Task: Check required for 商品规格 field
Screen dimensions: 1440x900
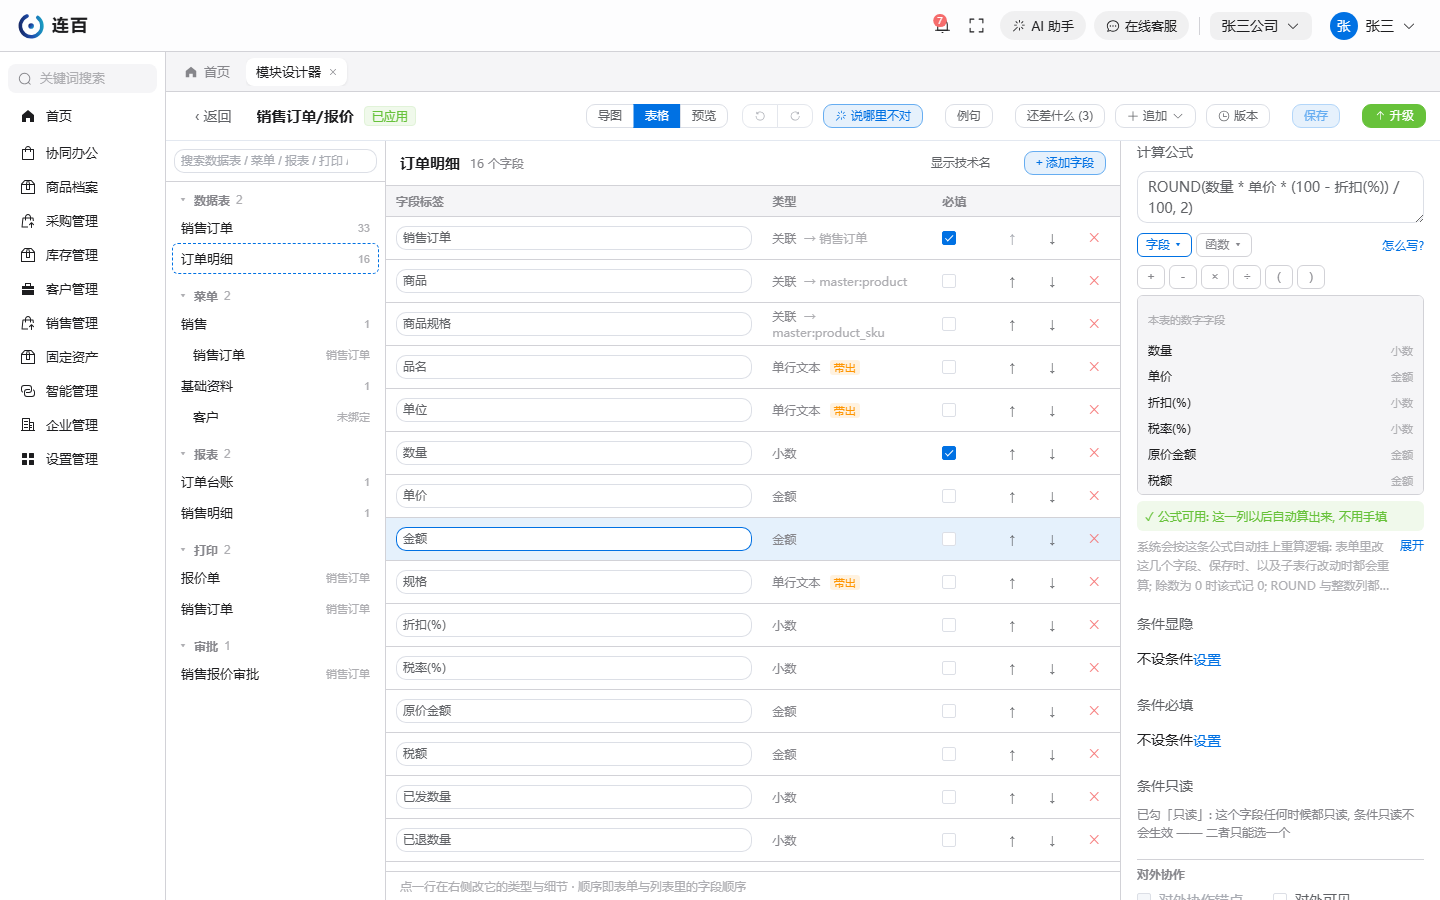Action: pos(949,324)
